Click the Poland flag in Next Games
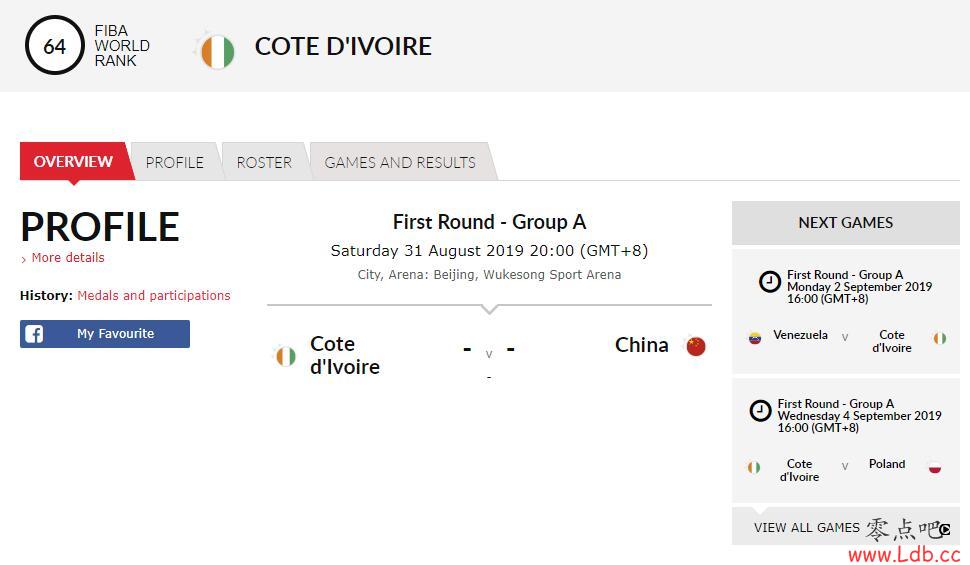970x565 pixels. (x=935, y=467)
